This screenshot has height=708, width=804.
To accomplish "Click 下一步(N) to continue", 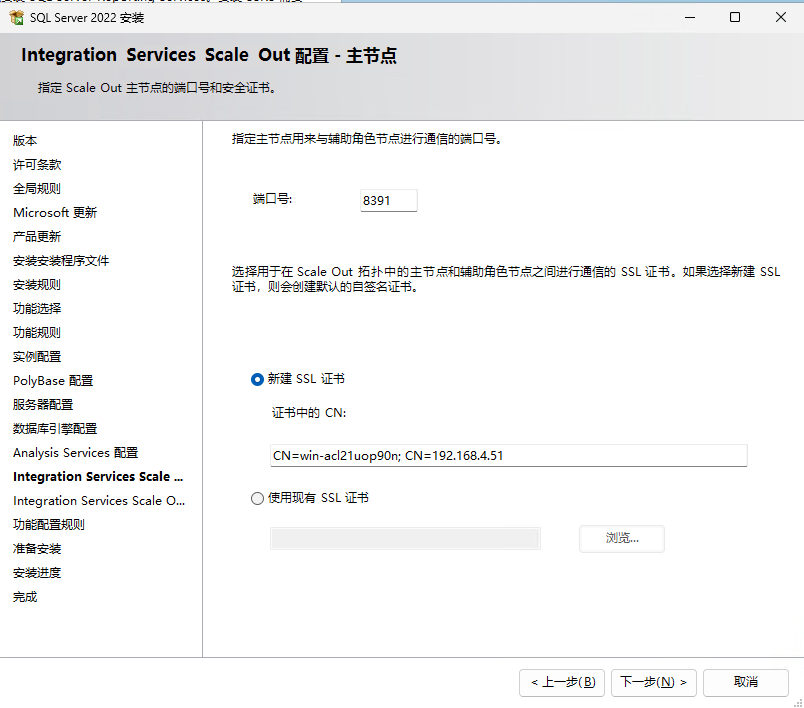I will point(653,682).
